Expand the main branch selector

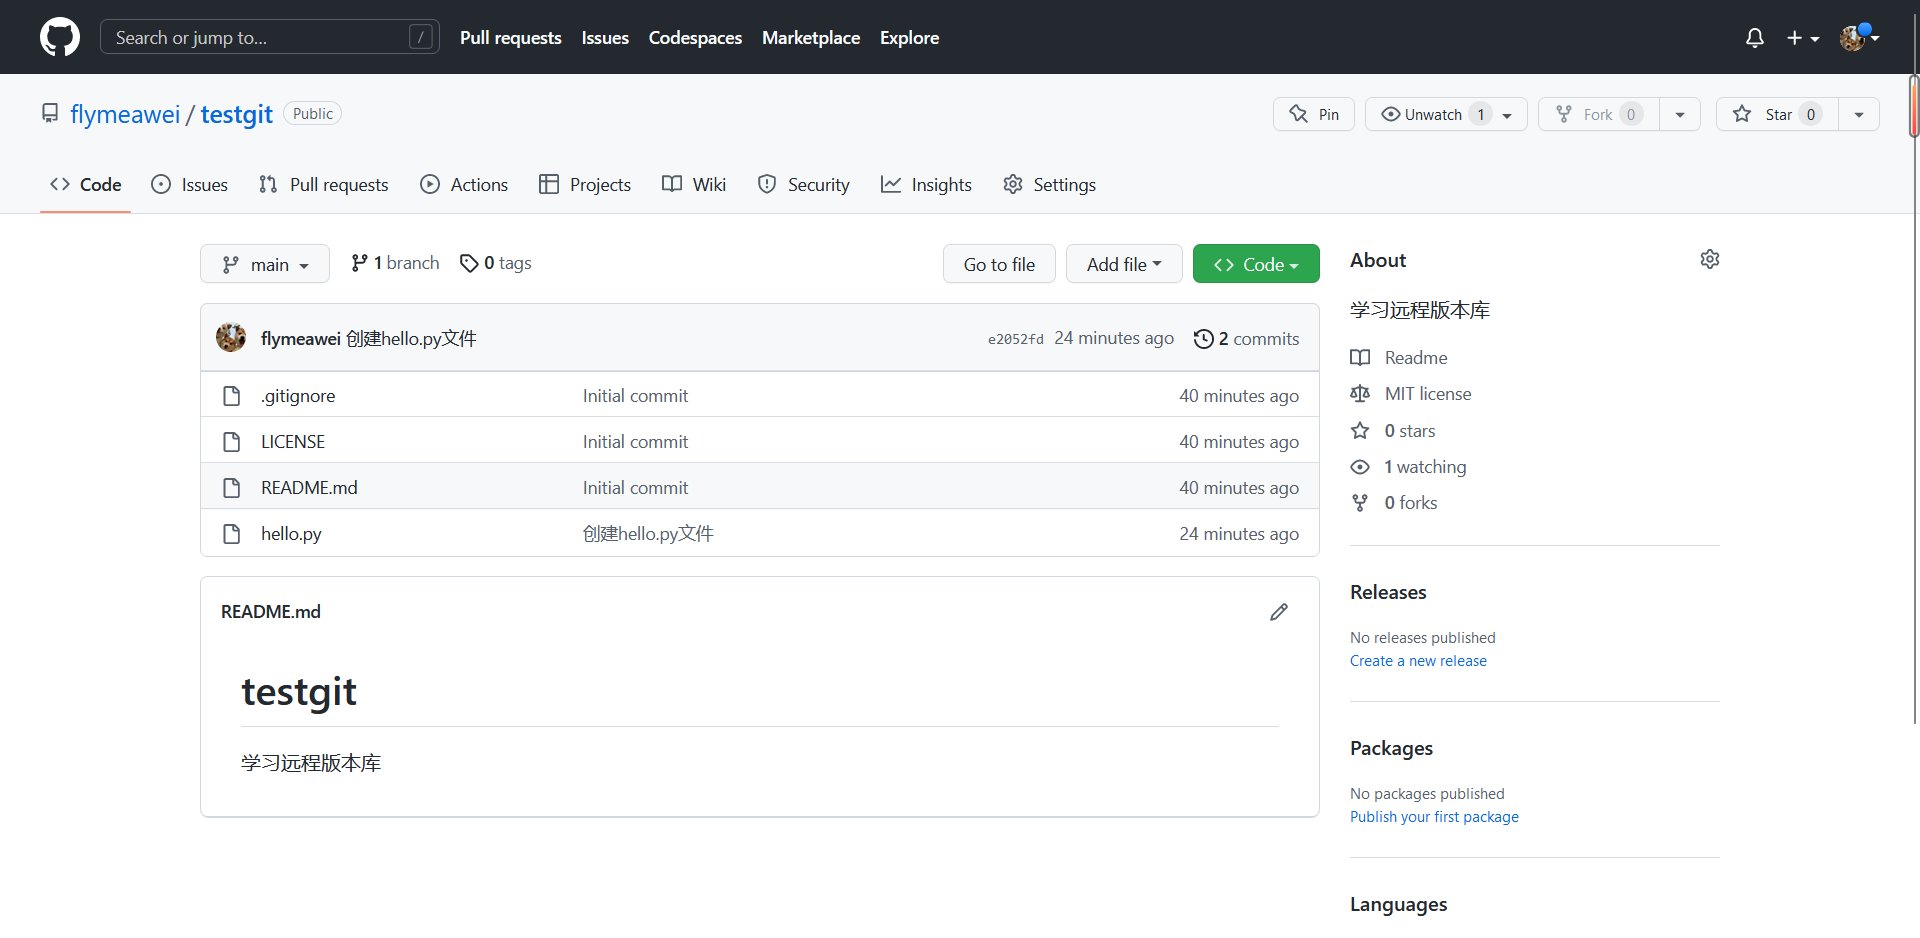coord(265,264)
